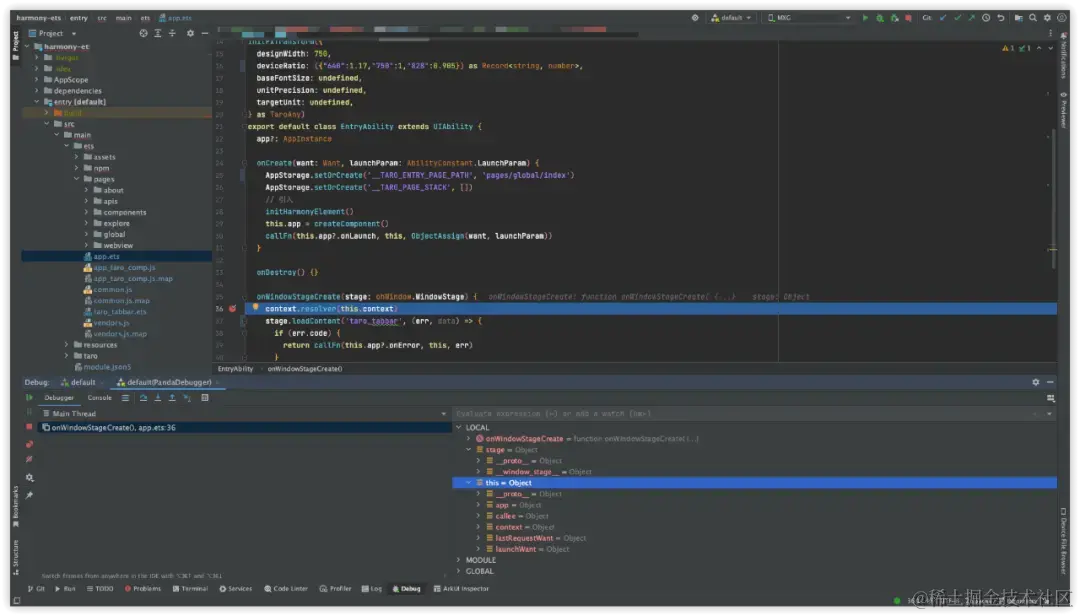Viewport: 1080px width, 616px height.
Task: Go to next highlighted error arrow
Action: point(1050,48)
